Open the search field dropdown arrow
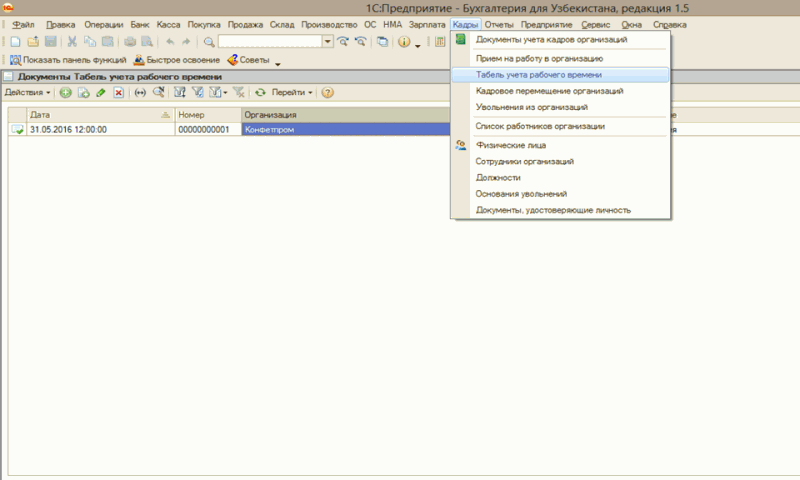 (328, 41)
